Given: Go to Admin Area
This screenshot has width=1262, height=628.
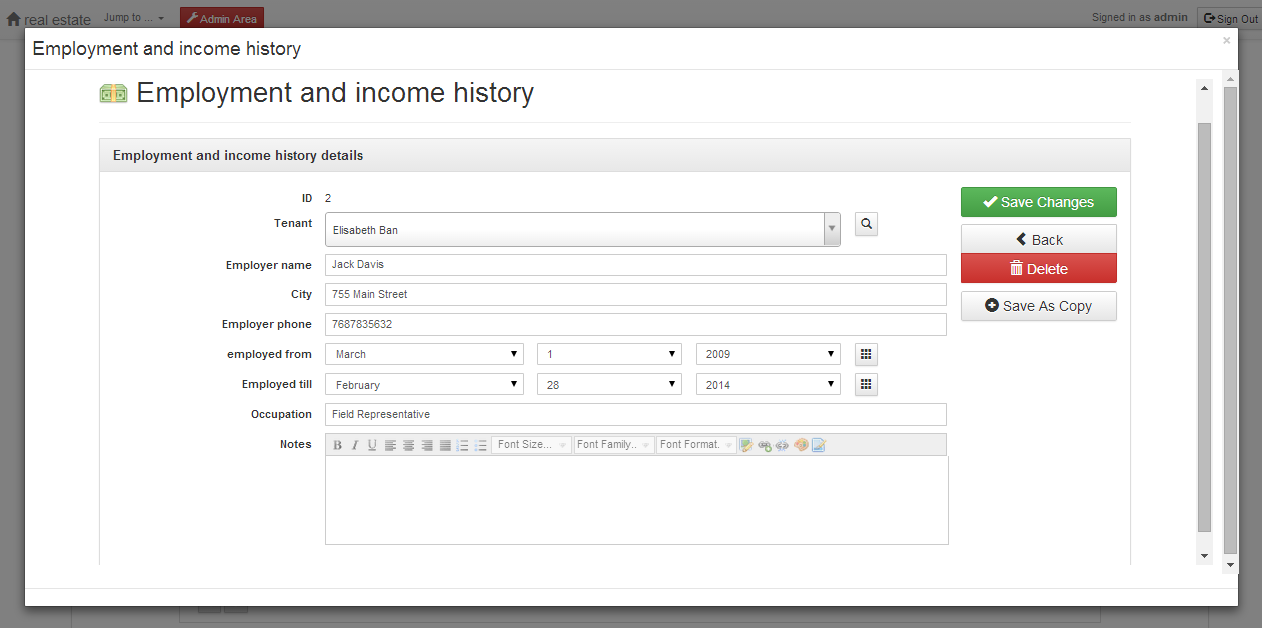Looking at the screenshot, I should [x=222, y=18].
